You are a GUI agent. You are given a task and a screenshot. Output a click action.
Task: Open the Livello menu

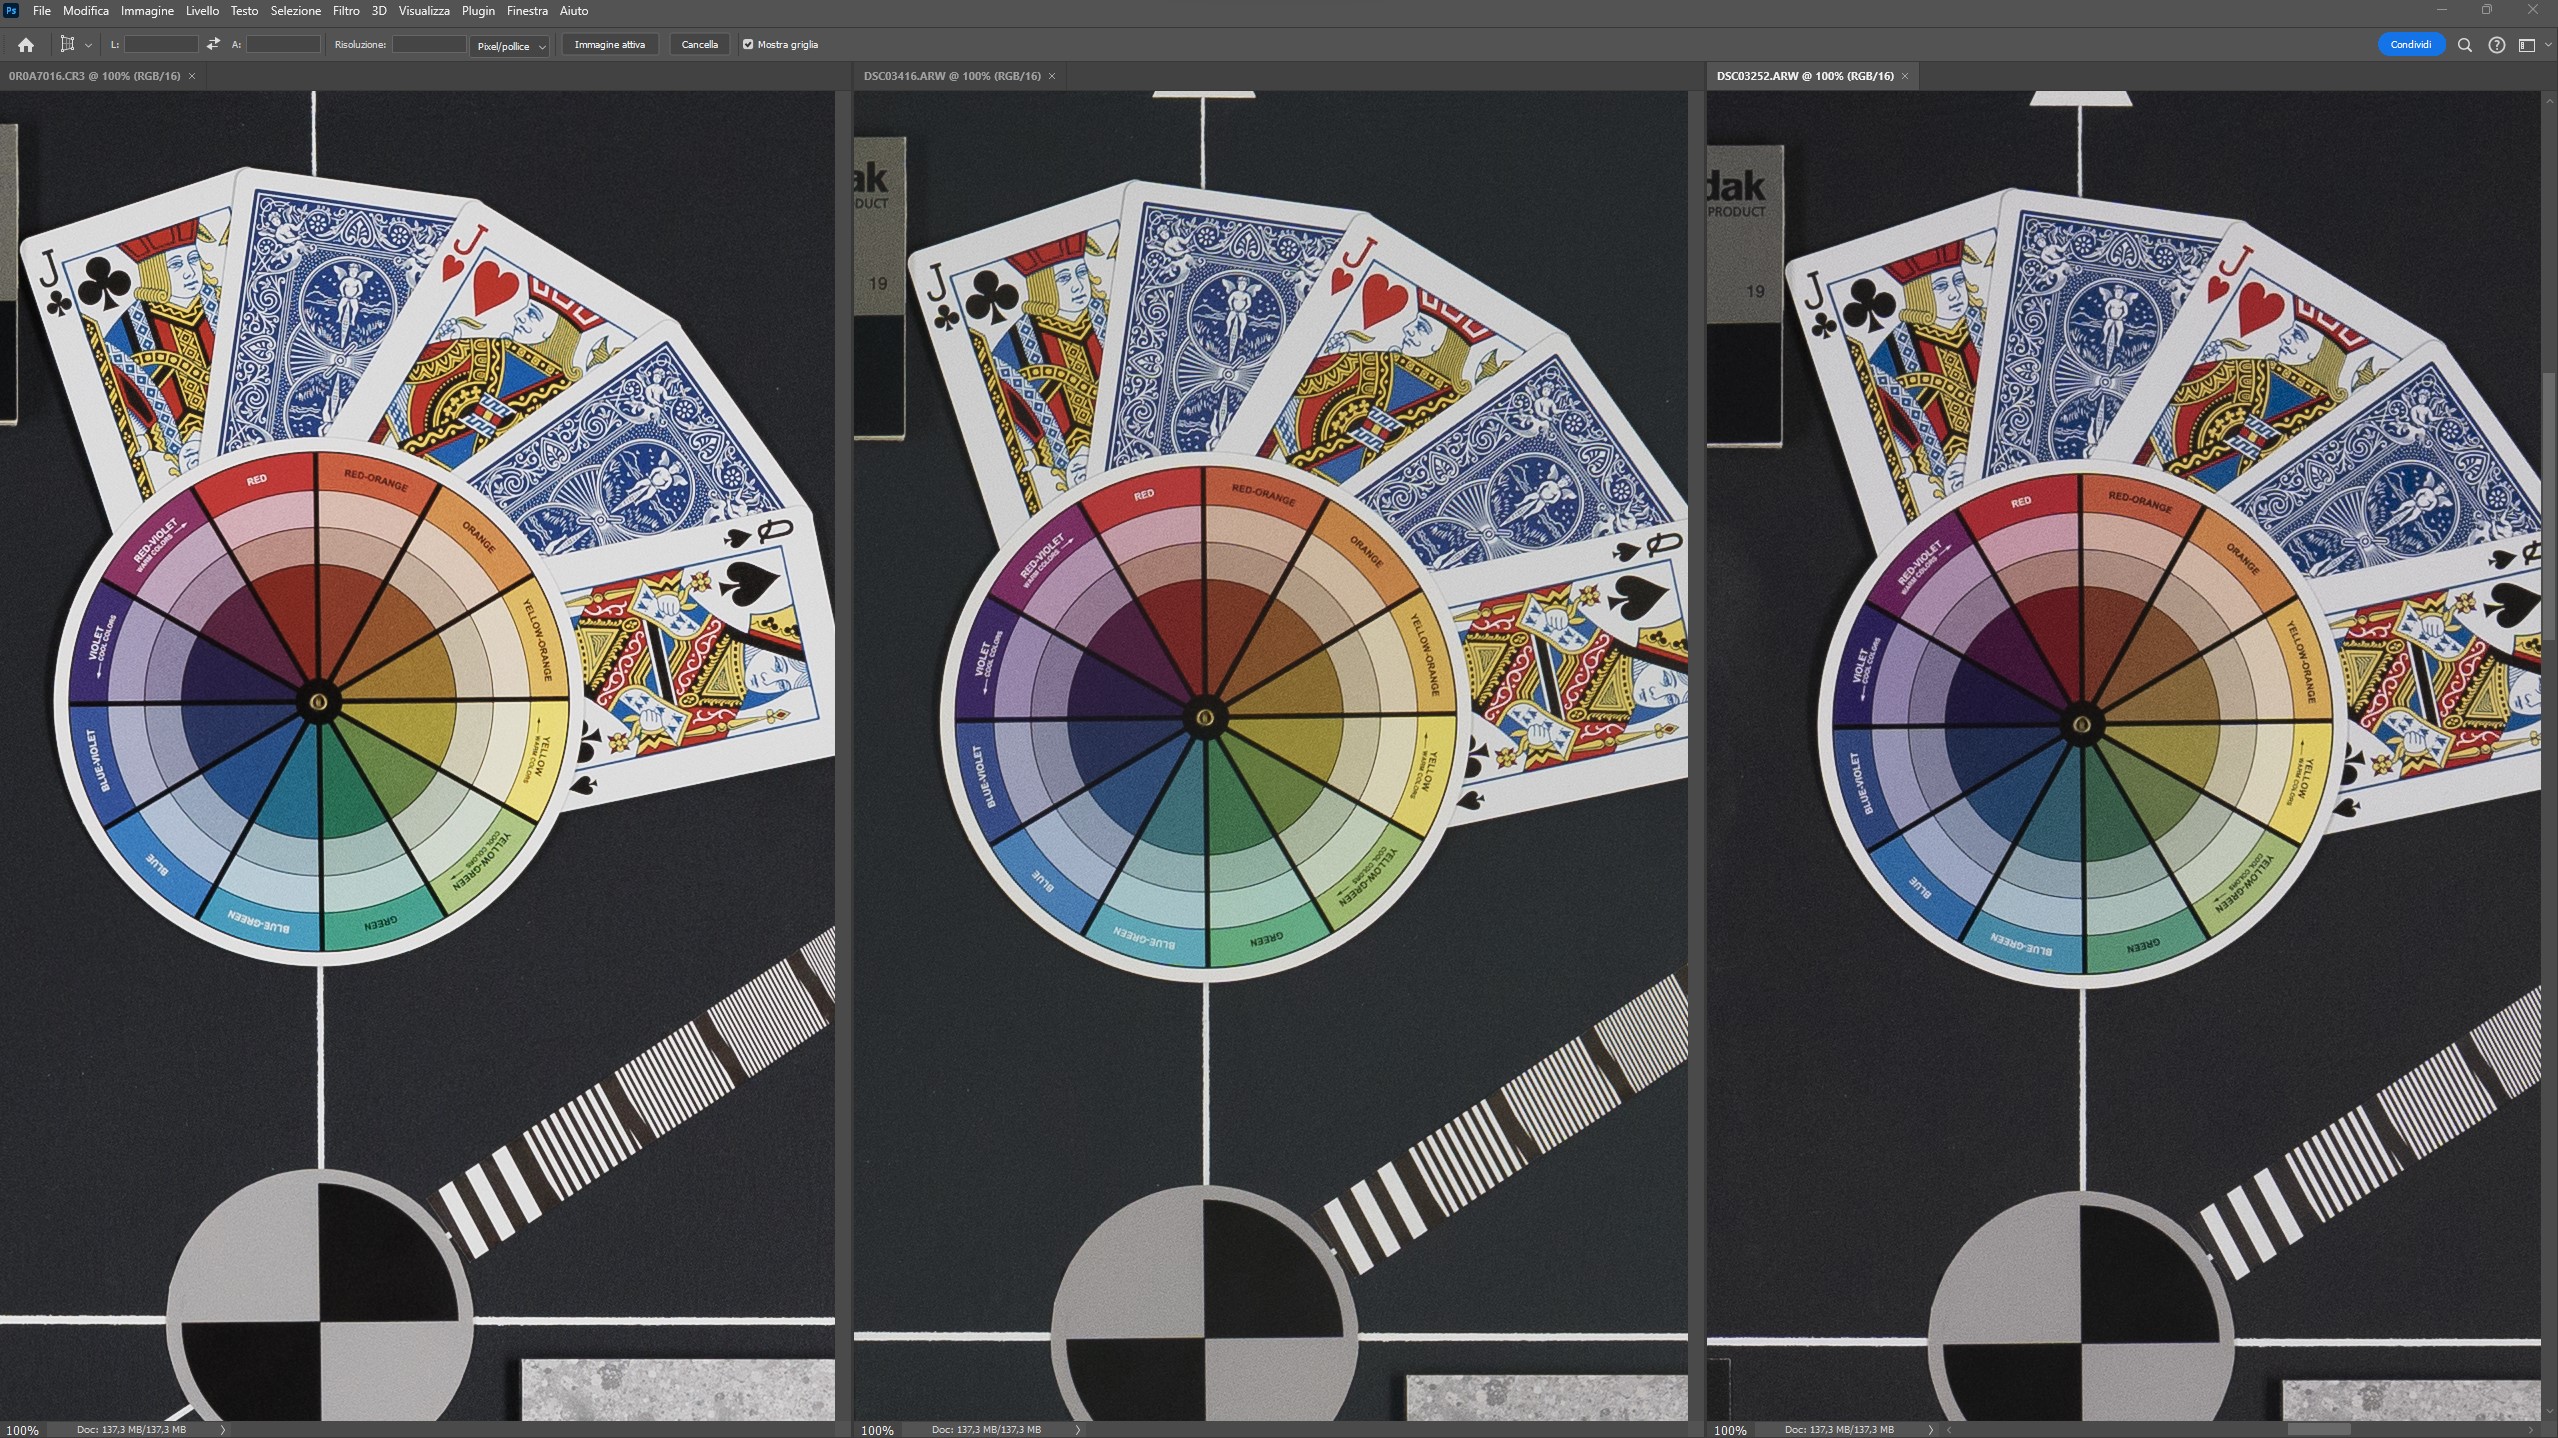202,11
